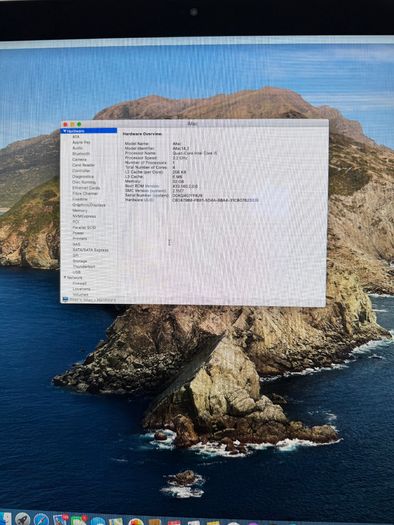Click the Memory label in the overview
This screenshot has height=525, width=394.
click(133, 181)
